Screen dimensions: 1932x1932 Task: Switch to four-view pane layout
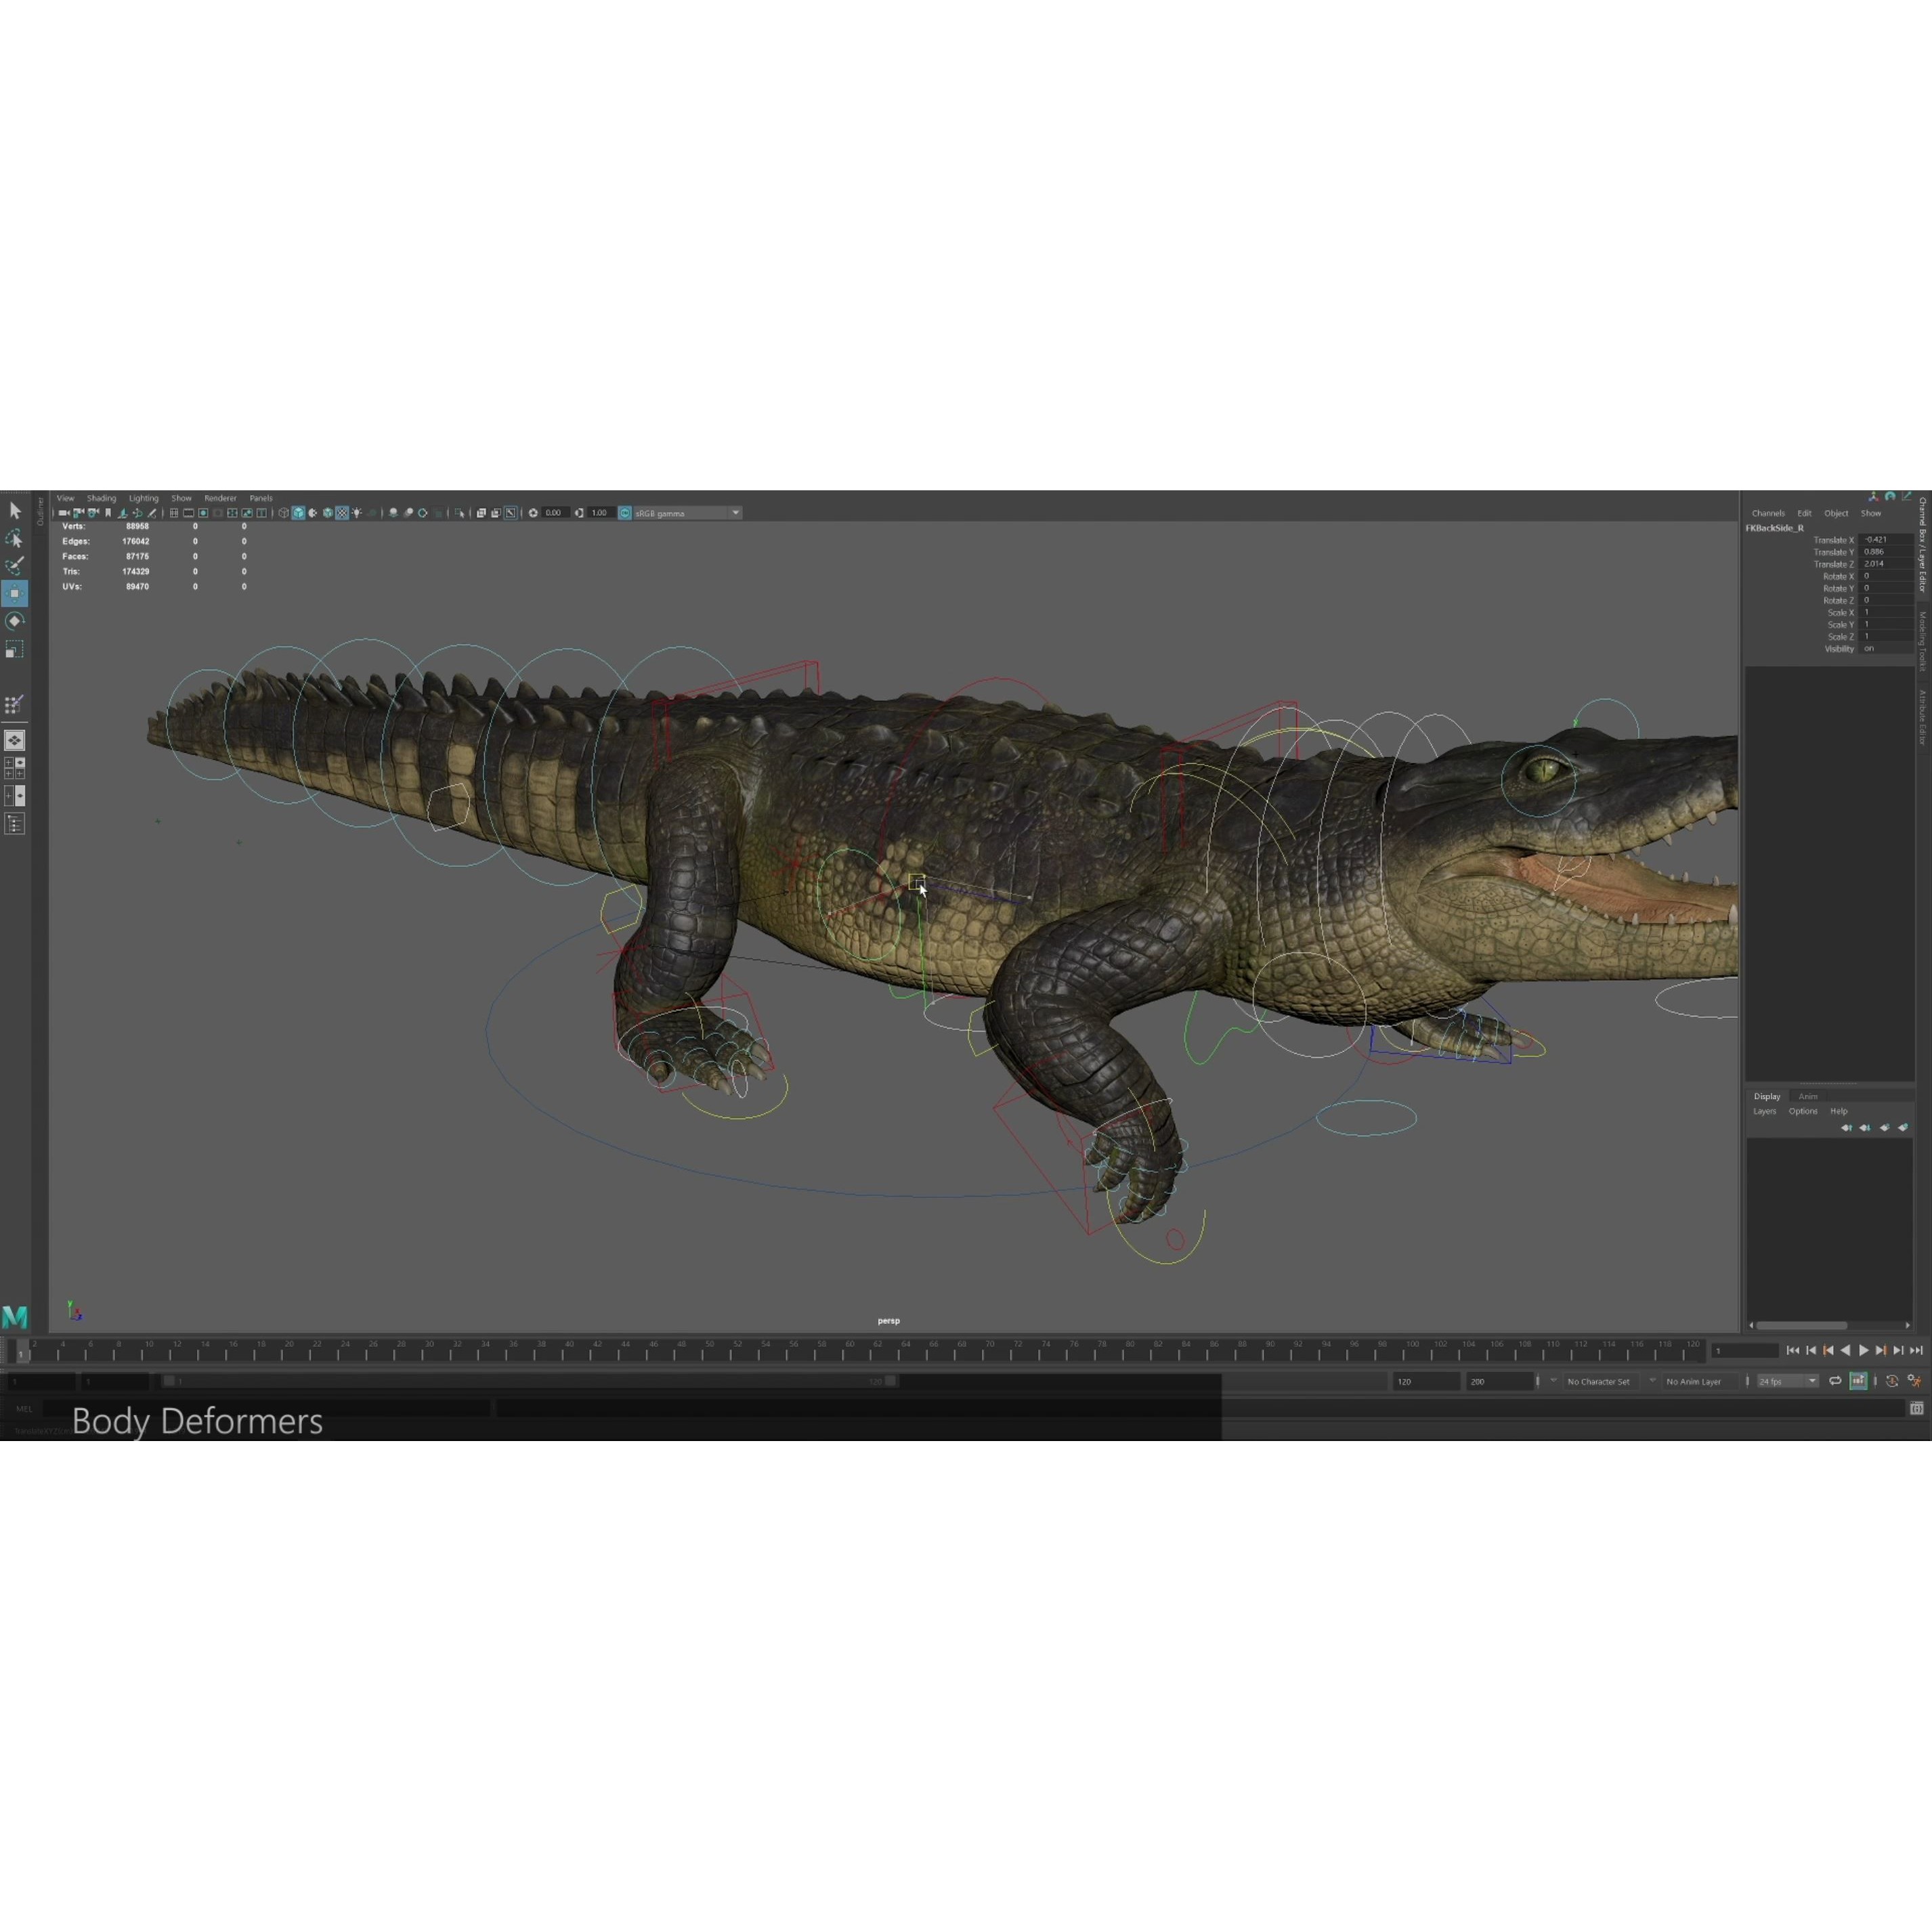15,768
